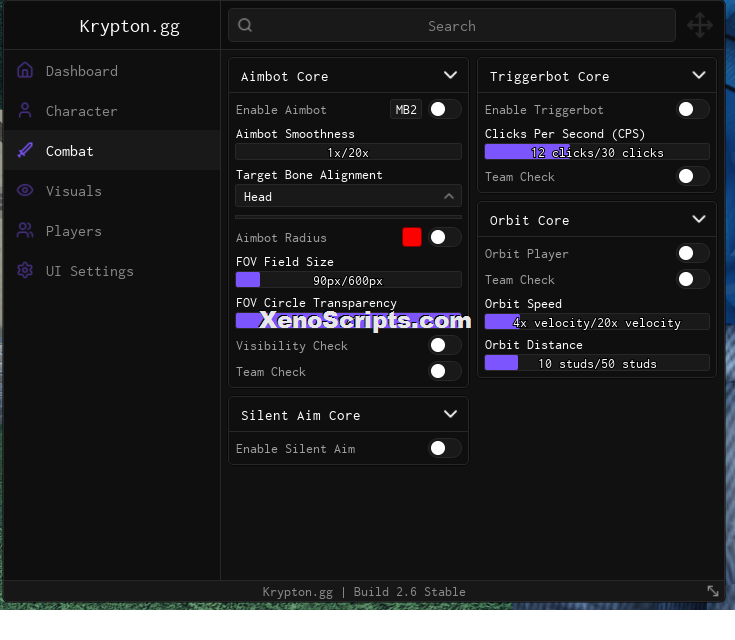Adjust the Orbit Speed slider
This screenshot has height=640, width=735.
coord(597,322)
